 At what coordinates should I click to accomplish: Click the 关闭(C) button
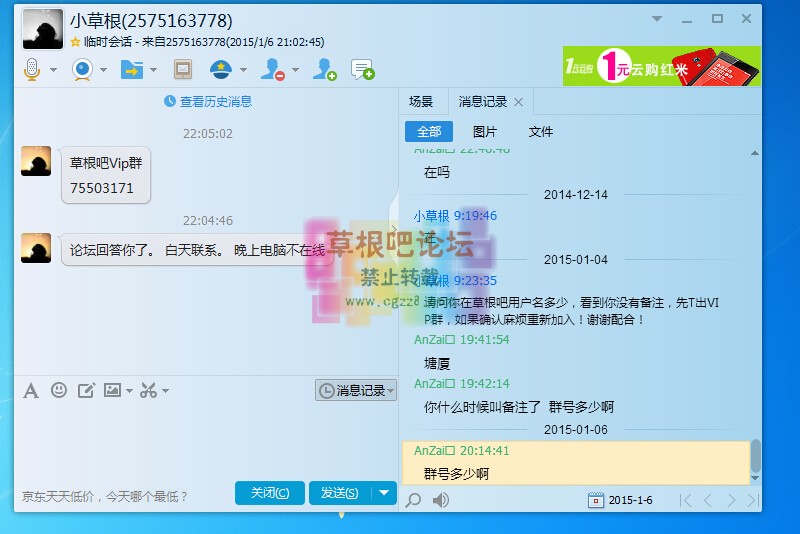tap(270, 493)
